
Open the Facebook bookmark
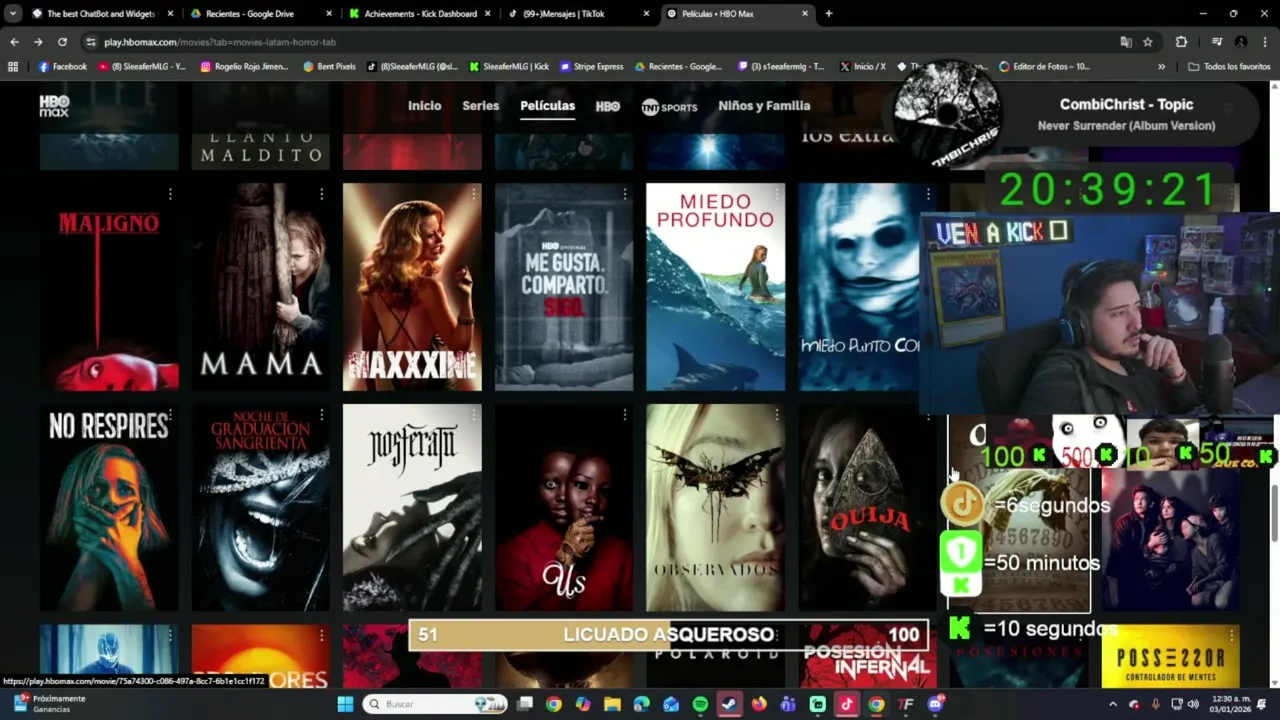coord(62,67)
